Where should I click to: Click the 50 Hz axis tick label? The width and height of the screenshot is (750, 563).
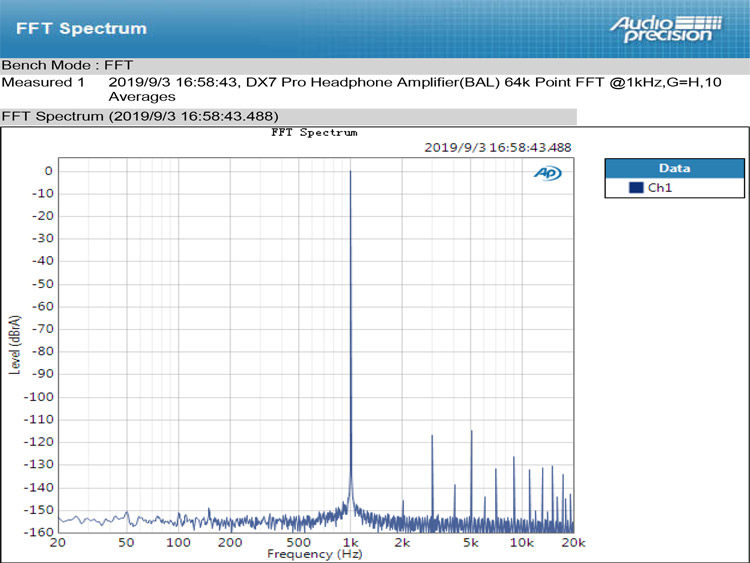pyautogui.click(x=126, y=542)
